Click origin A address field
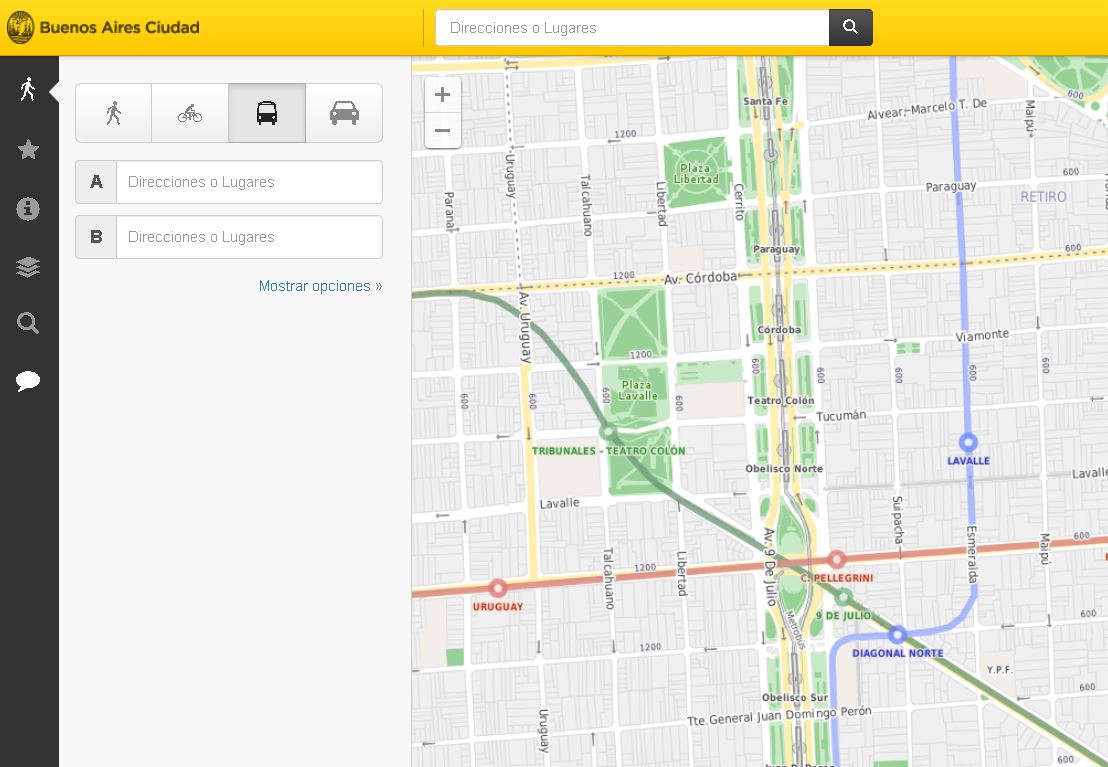Screen dimensions: 1108x767 tap(249, 182)
